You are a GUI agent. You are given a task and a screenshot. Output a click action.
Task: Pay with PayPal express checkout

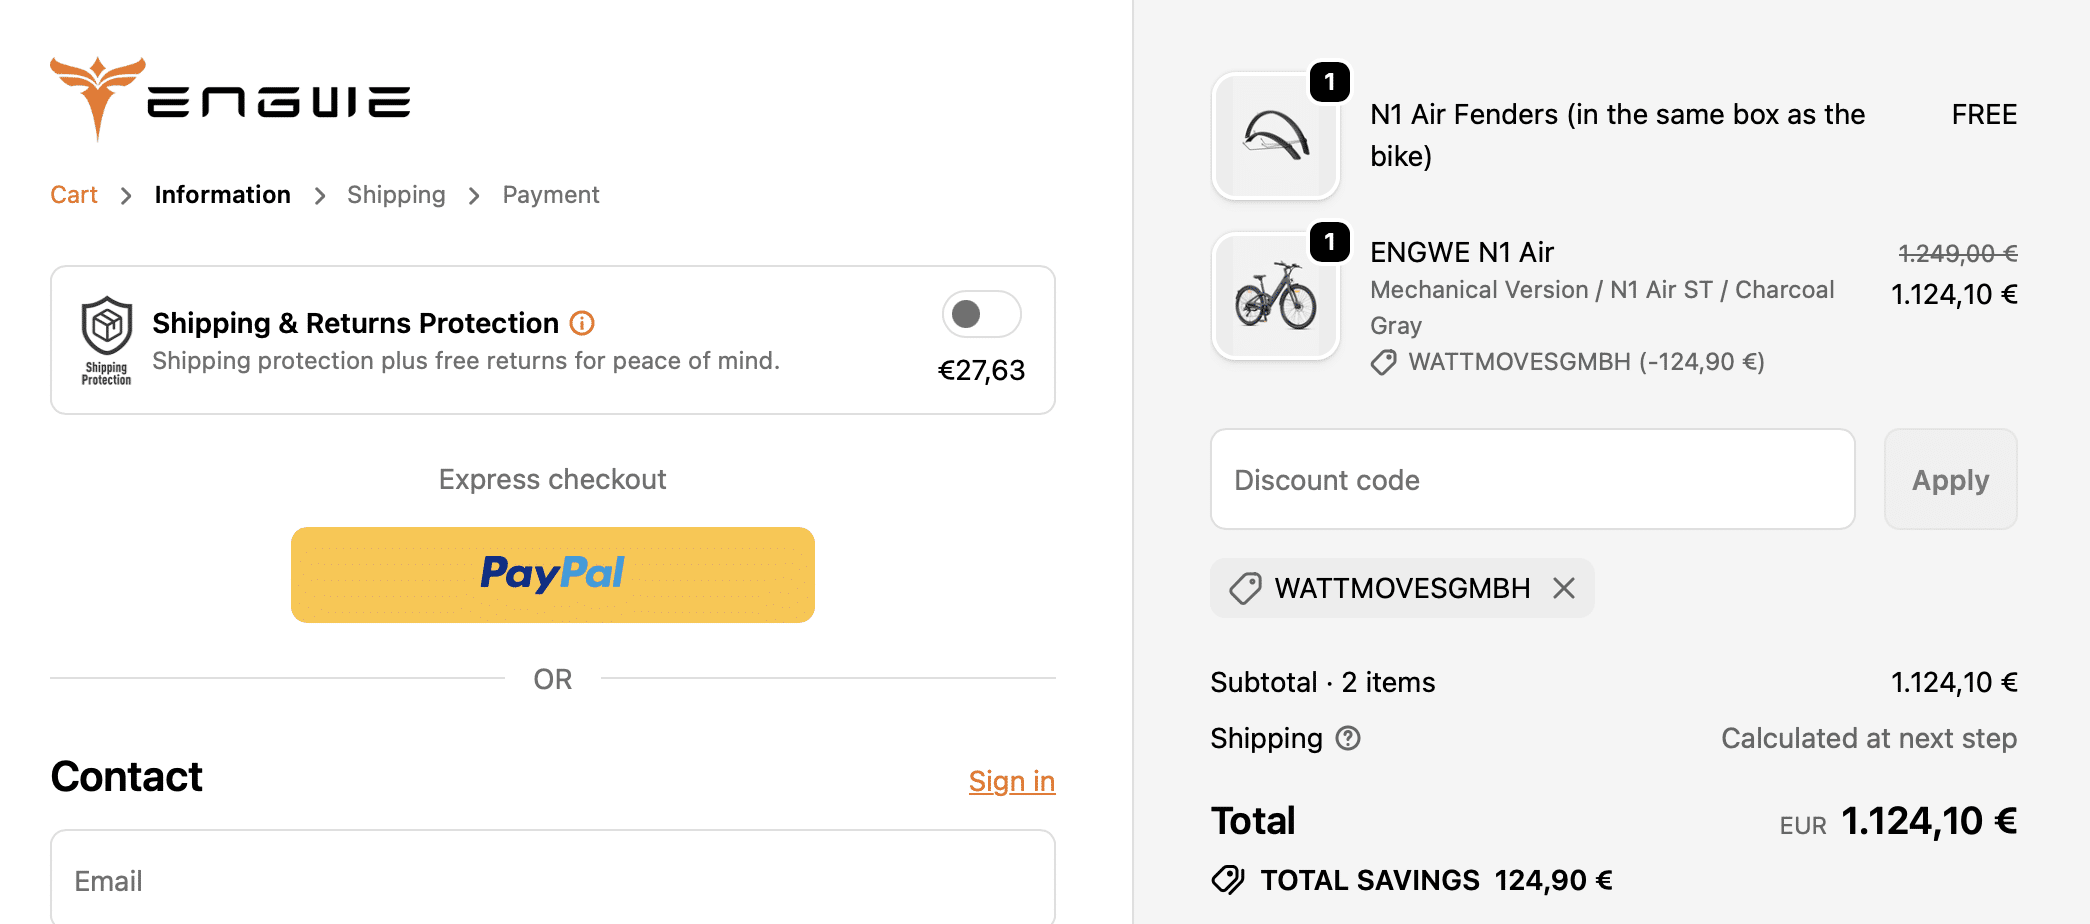pyautogui.click(x=552, y=575)
